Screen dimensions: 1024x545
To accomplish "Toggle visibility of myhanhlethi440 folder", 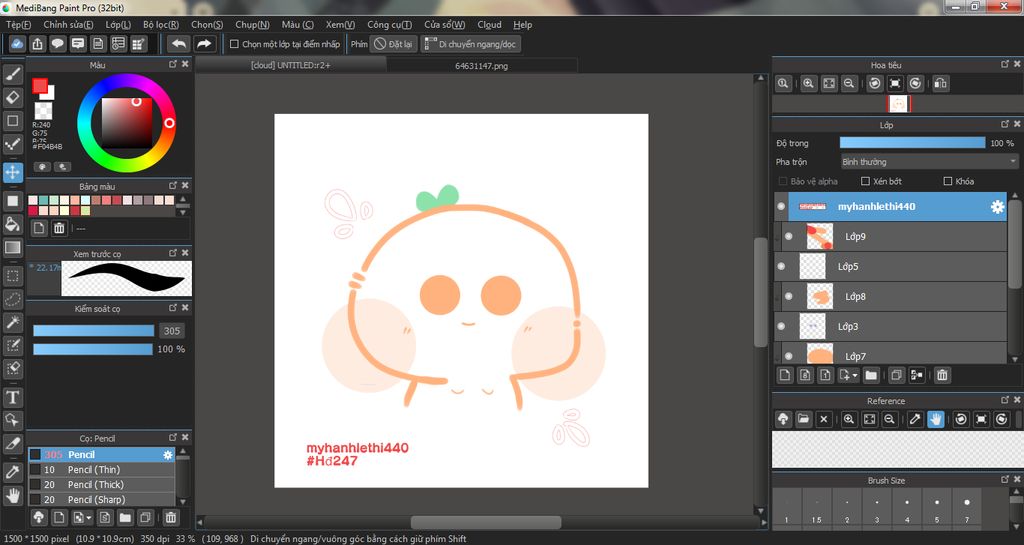I will [781, 206].
